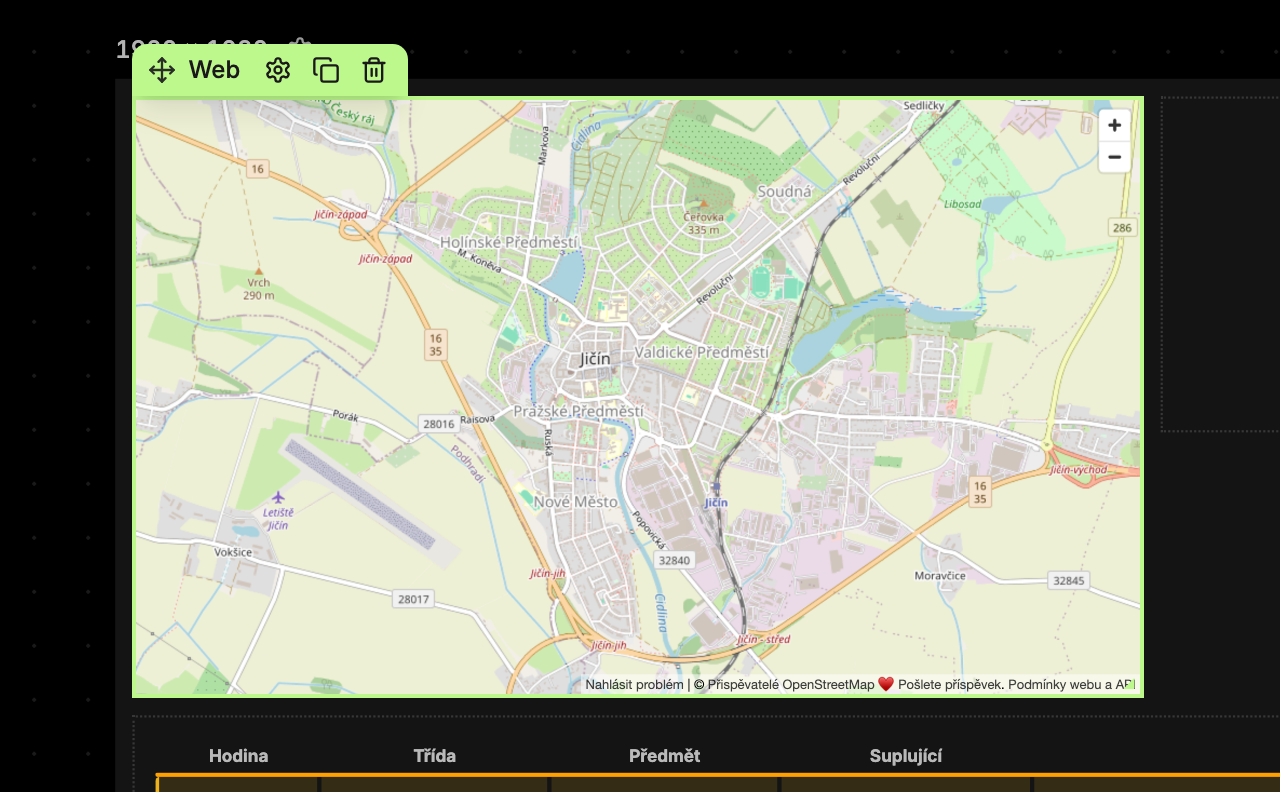Click the move handle icon of Web widget
Screen dimensions: 1280x792
(162, 70)
